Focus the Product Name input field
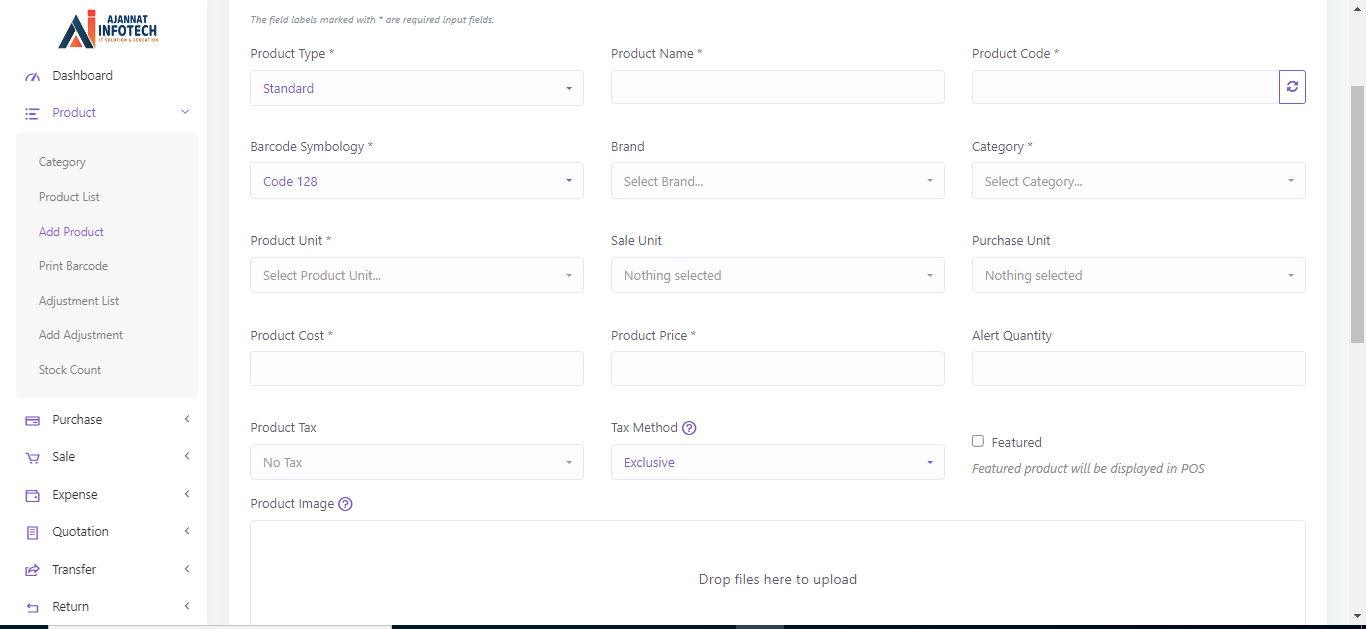The height and width of the screenshot is (629, 1366). click(777, 87)
